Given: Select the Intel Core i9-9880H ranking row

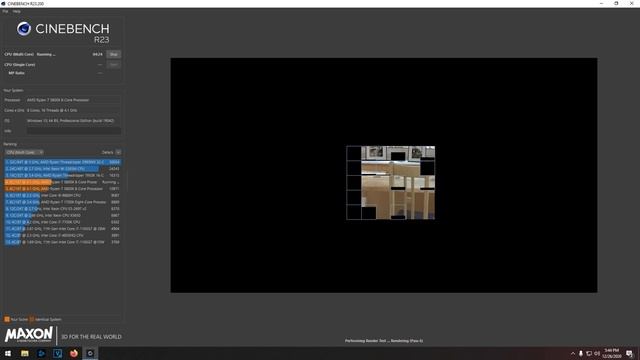Looking at the screenshot, I should (x=62, y=196).
